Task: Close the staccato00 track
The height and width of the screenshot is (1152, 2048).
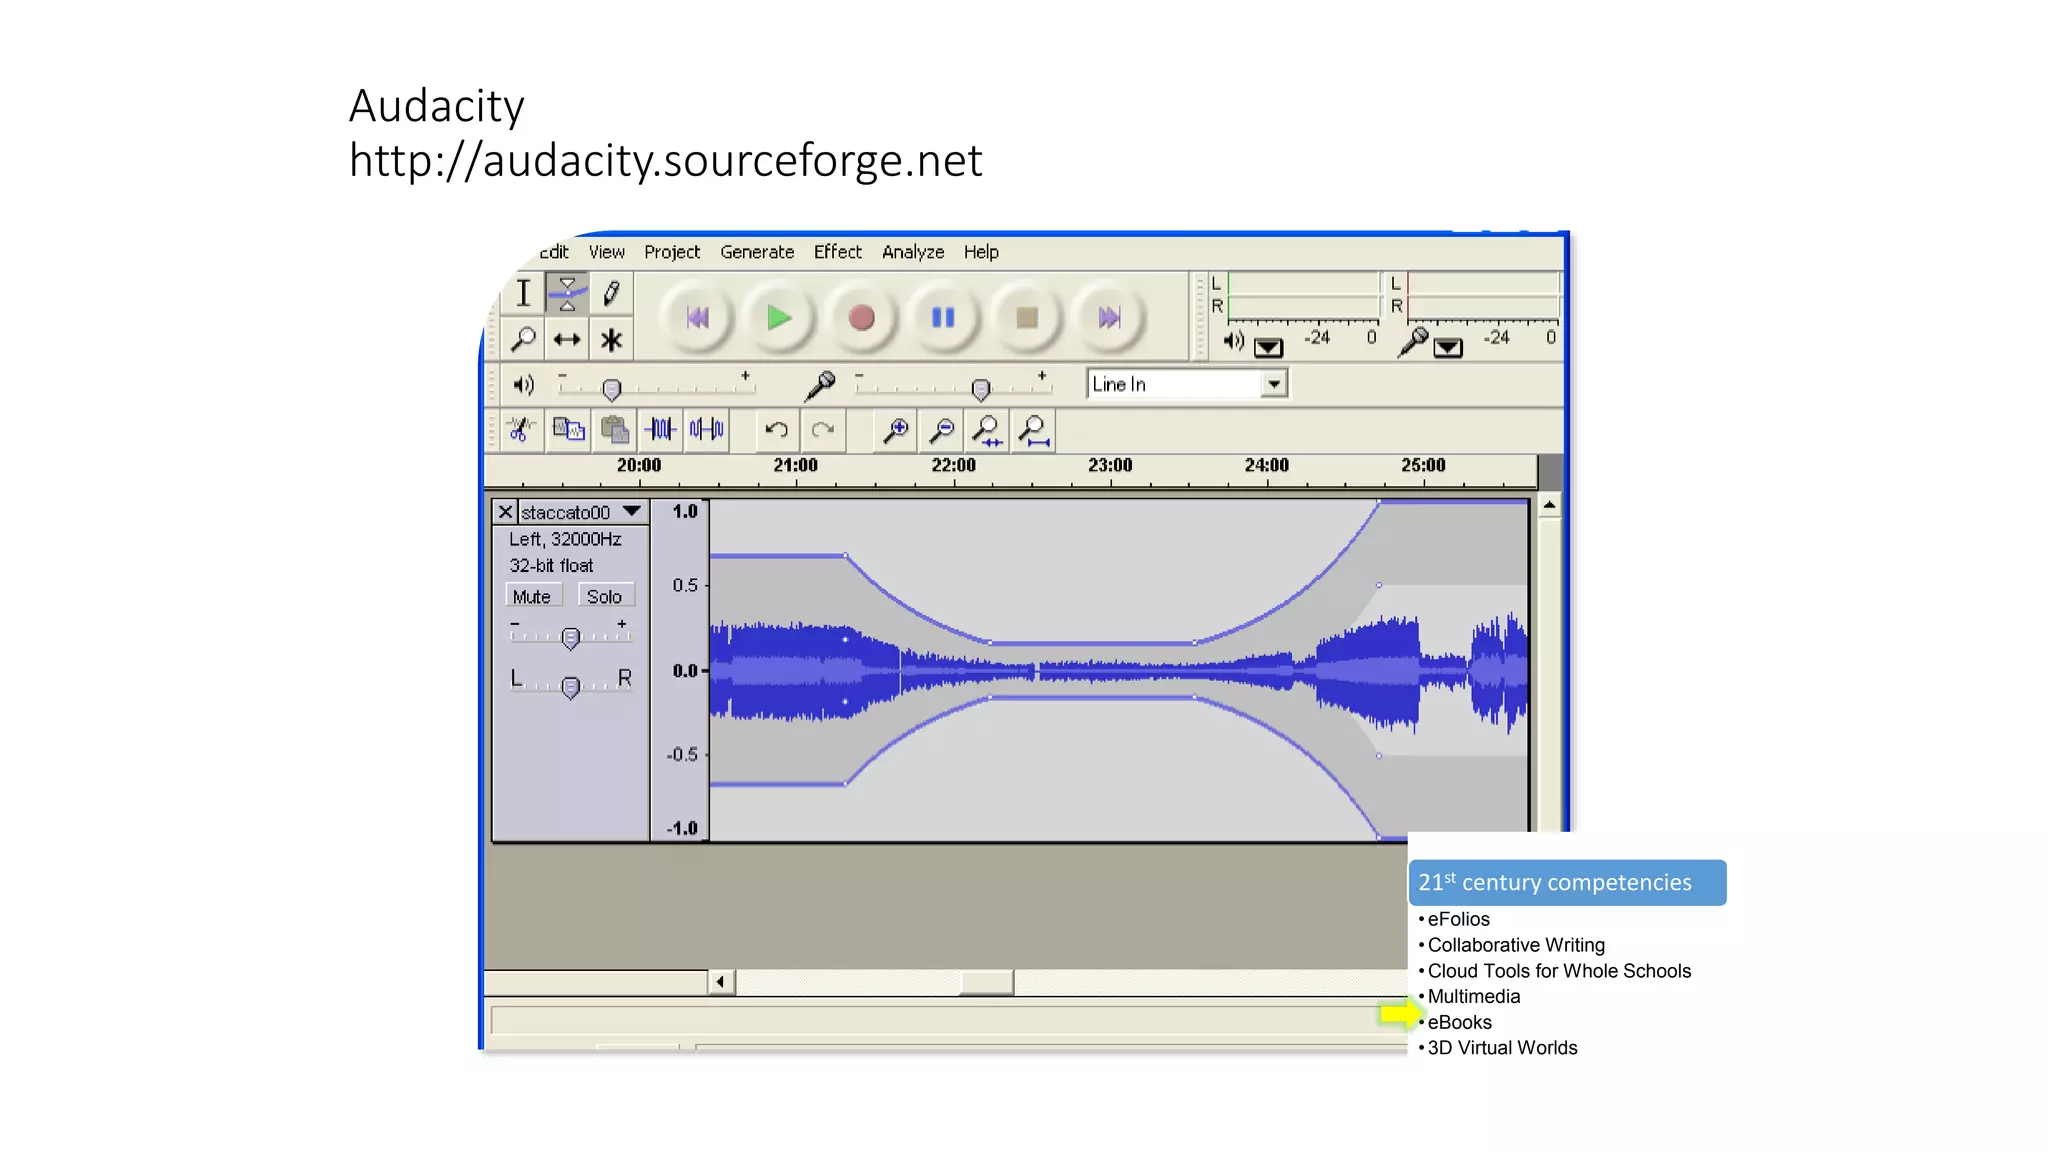Action: [505, 512]
